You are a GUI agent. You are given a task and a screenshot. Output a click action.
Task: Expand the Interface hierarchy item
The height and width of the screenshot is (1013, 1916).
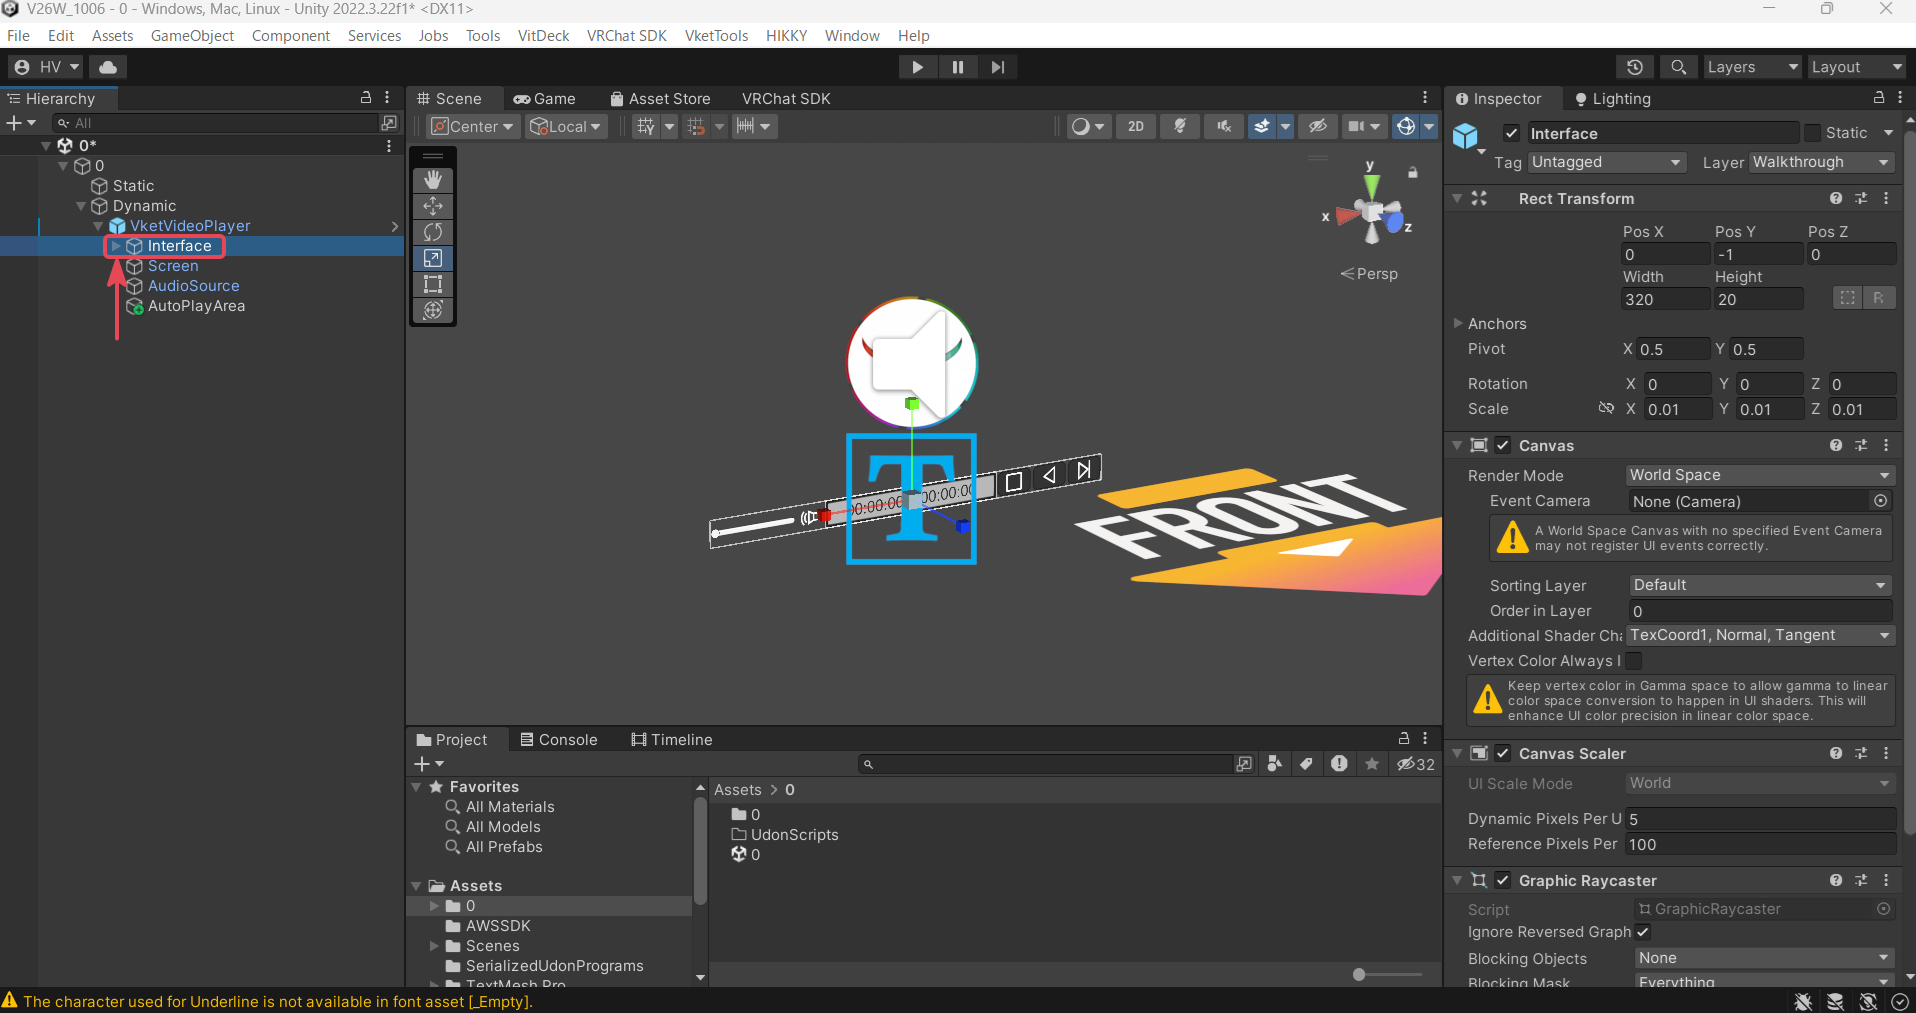pyautogui.click(x=116, y=246)
